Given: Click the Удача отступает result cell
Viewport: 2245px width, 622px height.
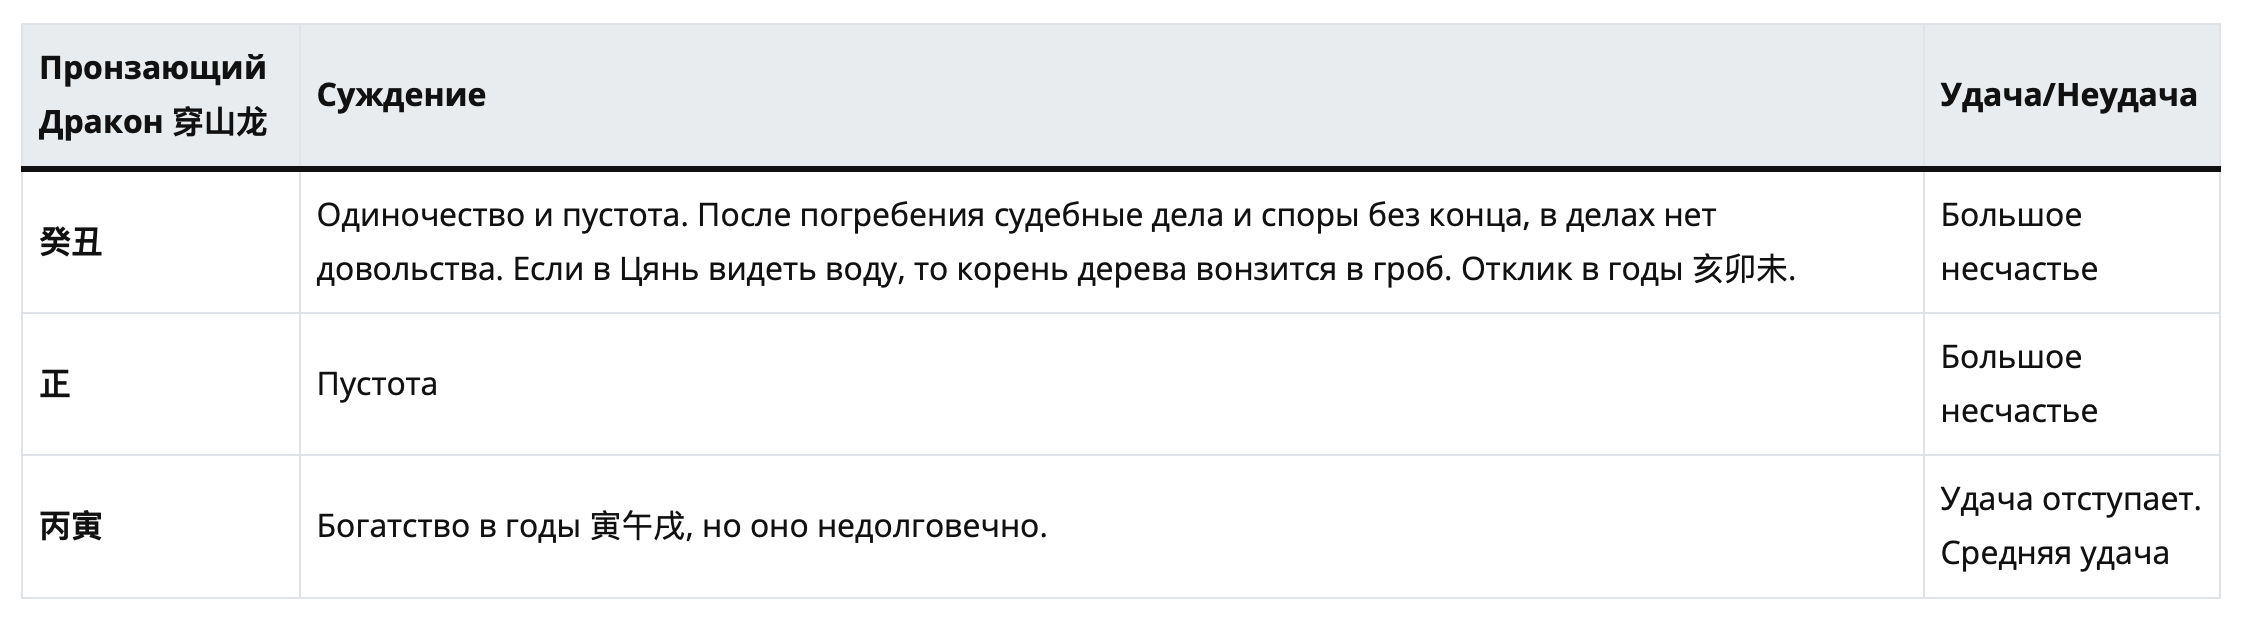Looking at the screenshot, I should pos(2071,527).
